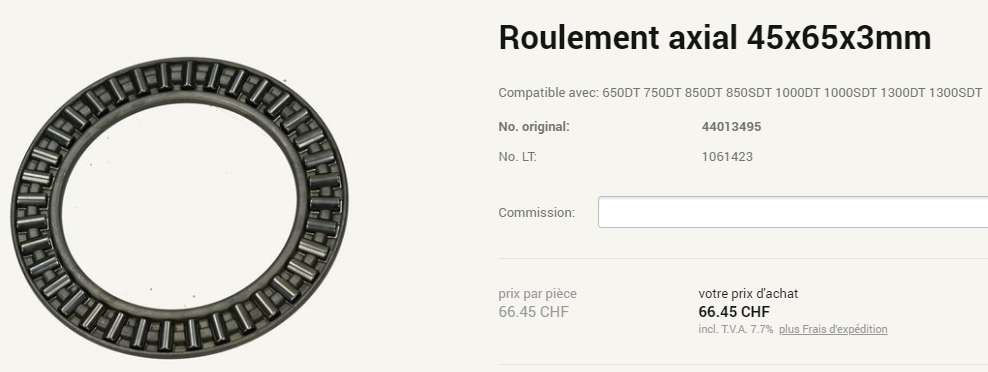The width and height of the screenshot is (988, 372).
Task: Click the 650DT compatible model
Action: (x=621, y=93)
